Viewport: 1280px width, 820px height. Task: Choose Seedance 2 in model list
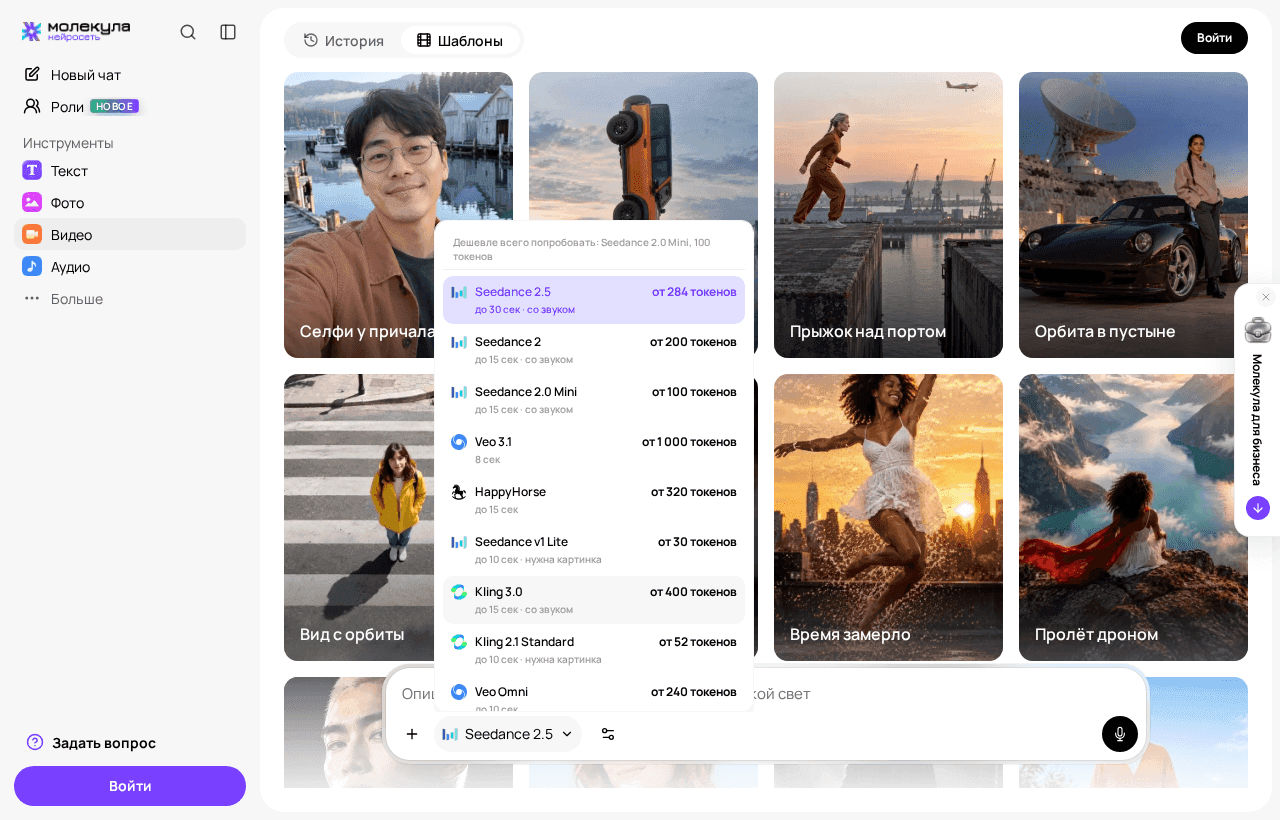tap(594, 350)
